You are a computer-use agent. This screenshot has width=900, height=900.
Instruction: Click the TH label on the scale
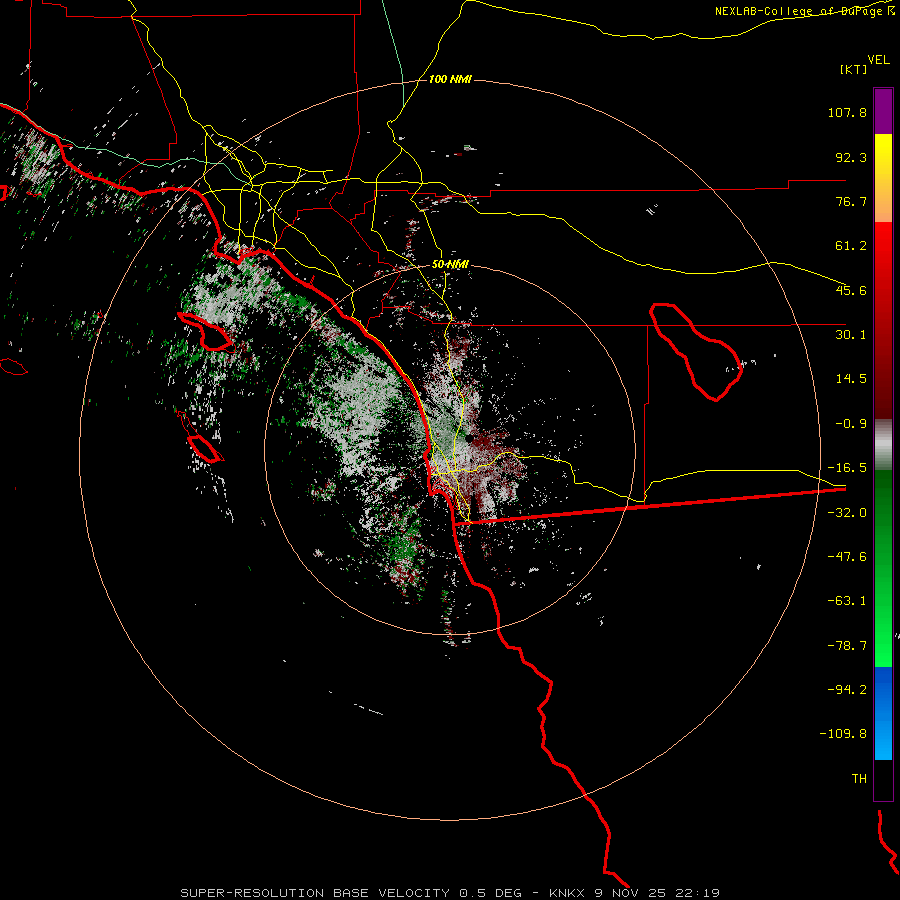coord(859,779)
